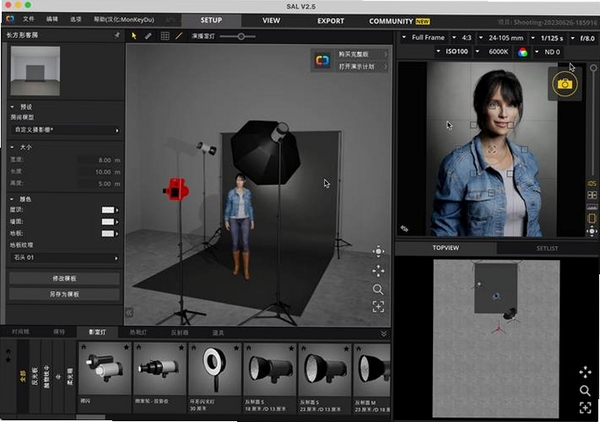The height and width of the screenshot is (422, 600).
Task: Select the pencil draw tool in toolbar
Action: click(x=148, y=36)
